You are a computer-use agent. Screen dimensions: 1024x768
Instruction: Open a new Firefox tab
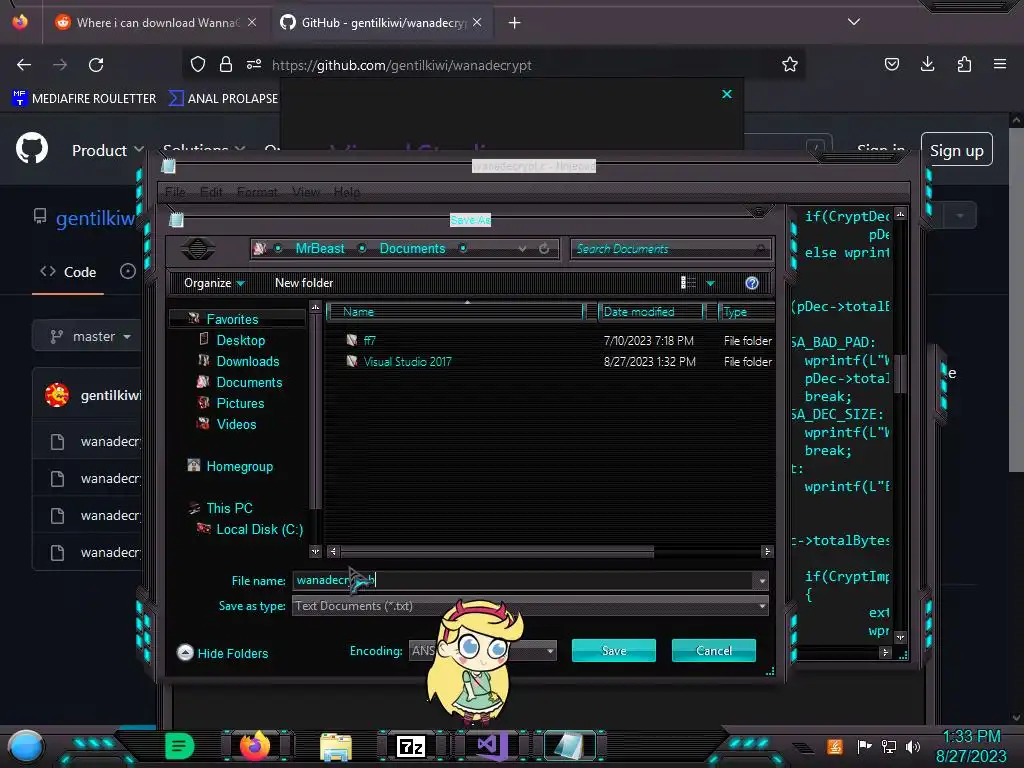click(x=515, y=23)
